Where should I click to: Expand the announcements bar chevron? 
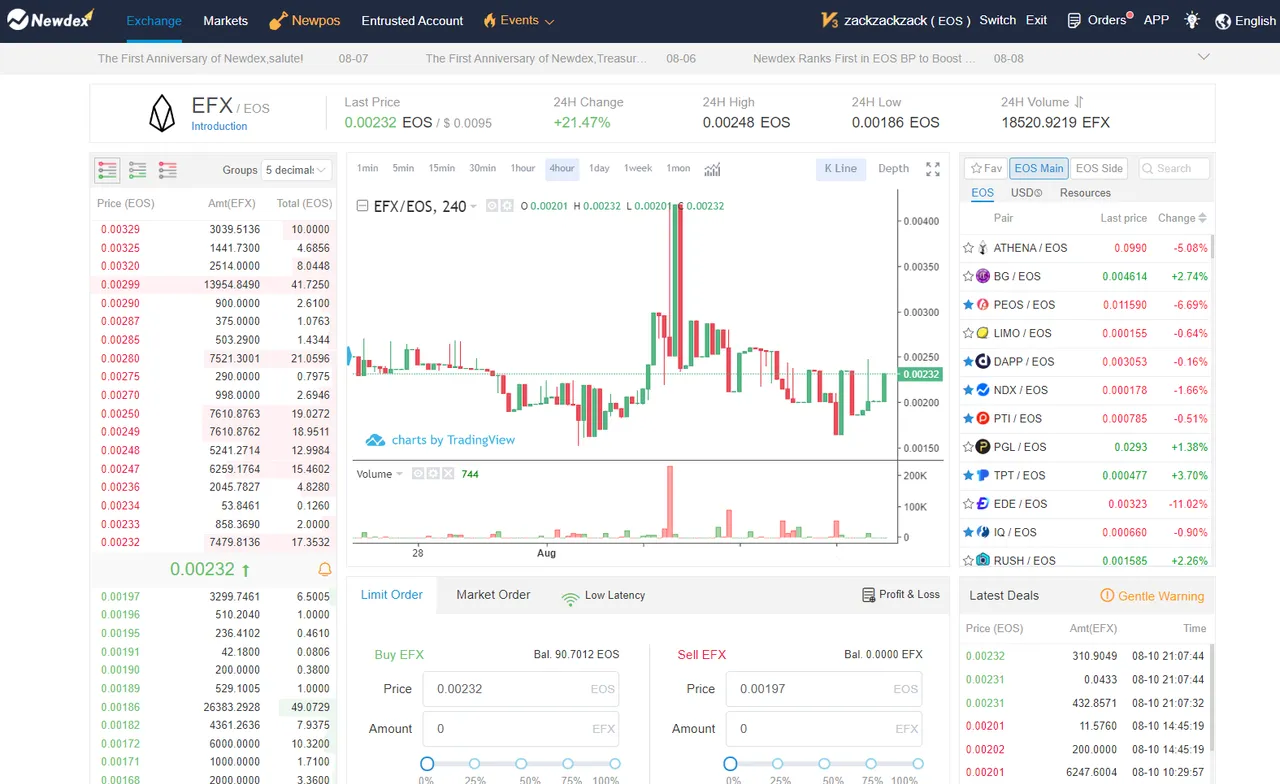click(1203, 57)
